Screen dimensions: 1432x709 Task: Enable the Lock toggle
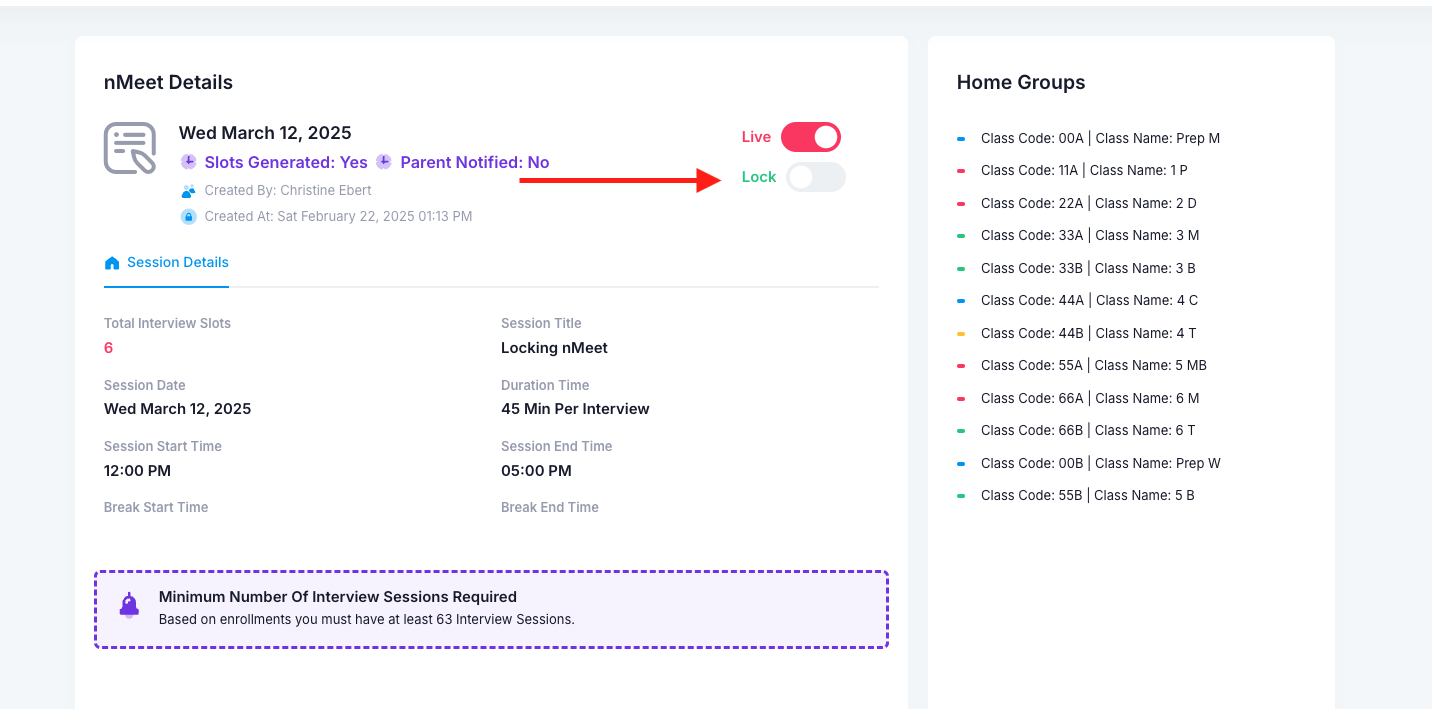(816, 177)
